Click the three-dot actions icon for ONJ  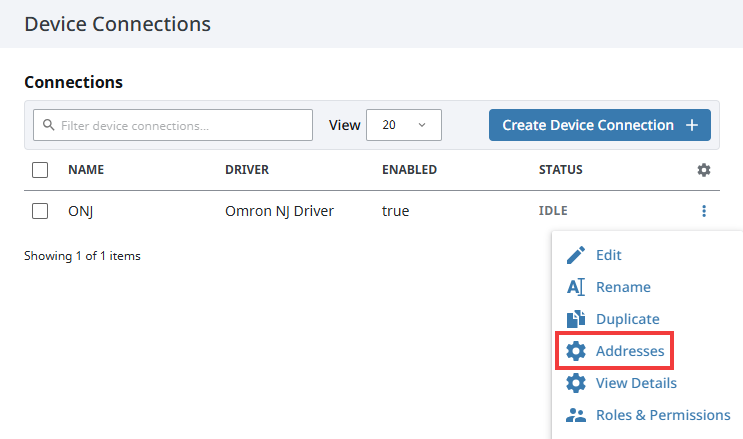704,211
